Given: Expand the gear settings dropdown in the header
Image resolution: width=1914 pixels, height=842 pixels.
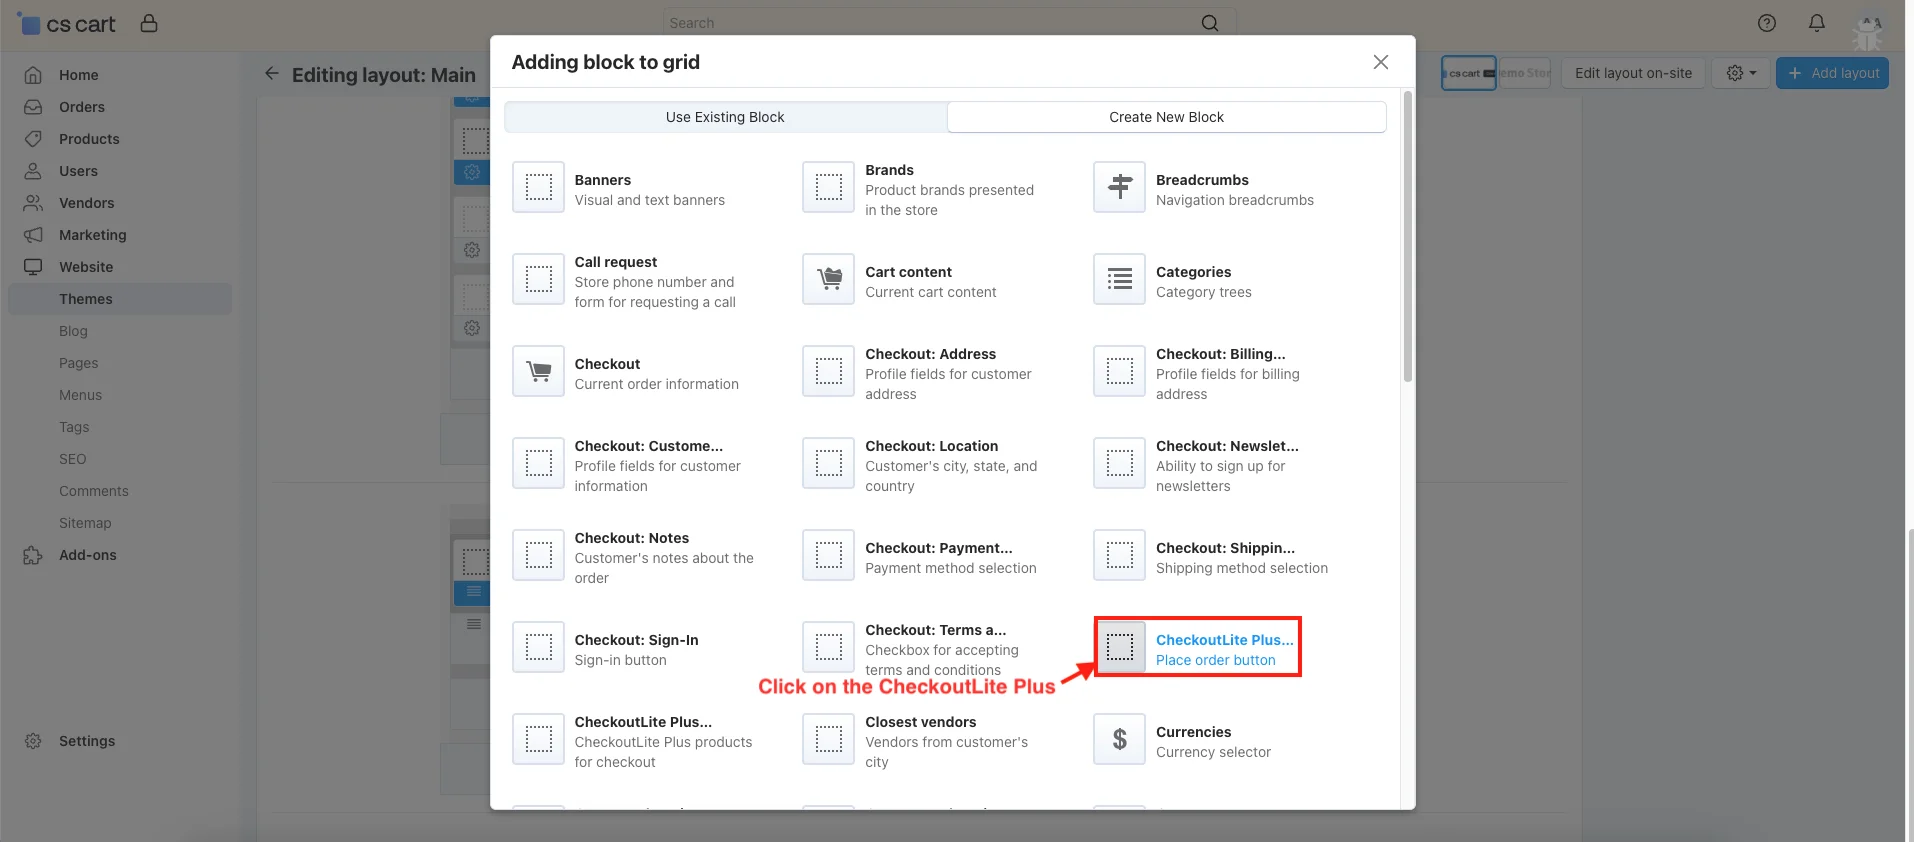Looking at the screenshot, I should (1740, 73).
